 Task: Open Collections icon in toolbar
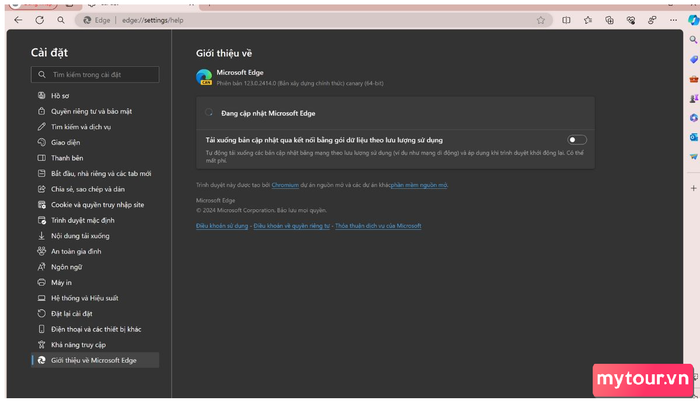pyautogui.click(x=609, y=20)
